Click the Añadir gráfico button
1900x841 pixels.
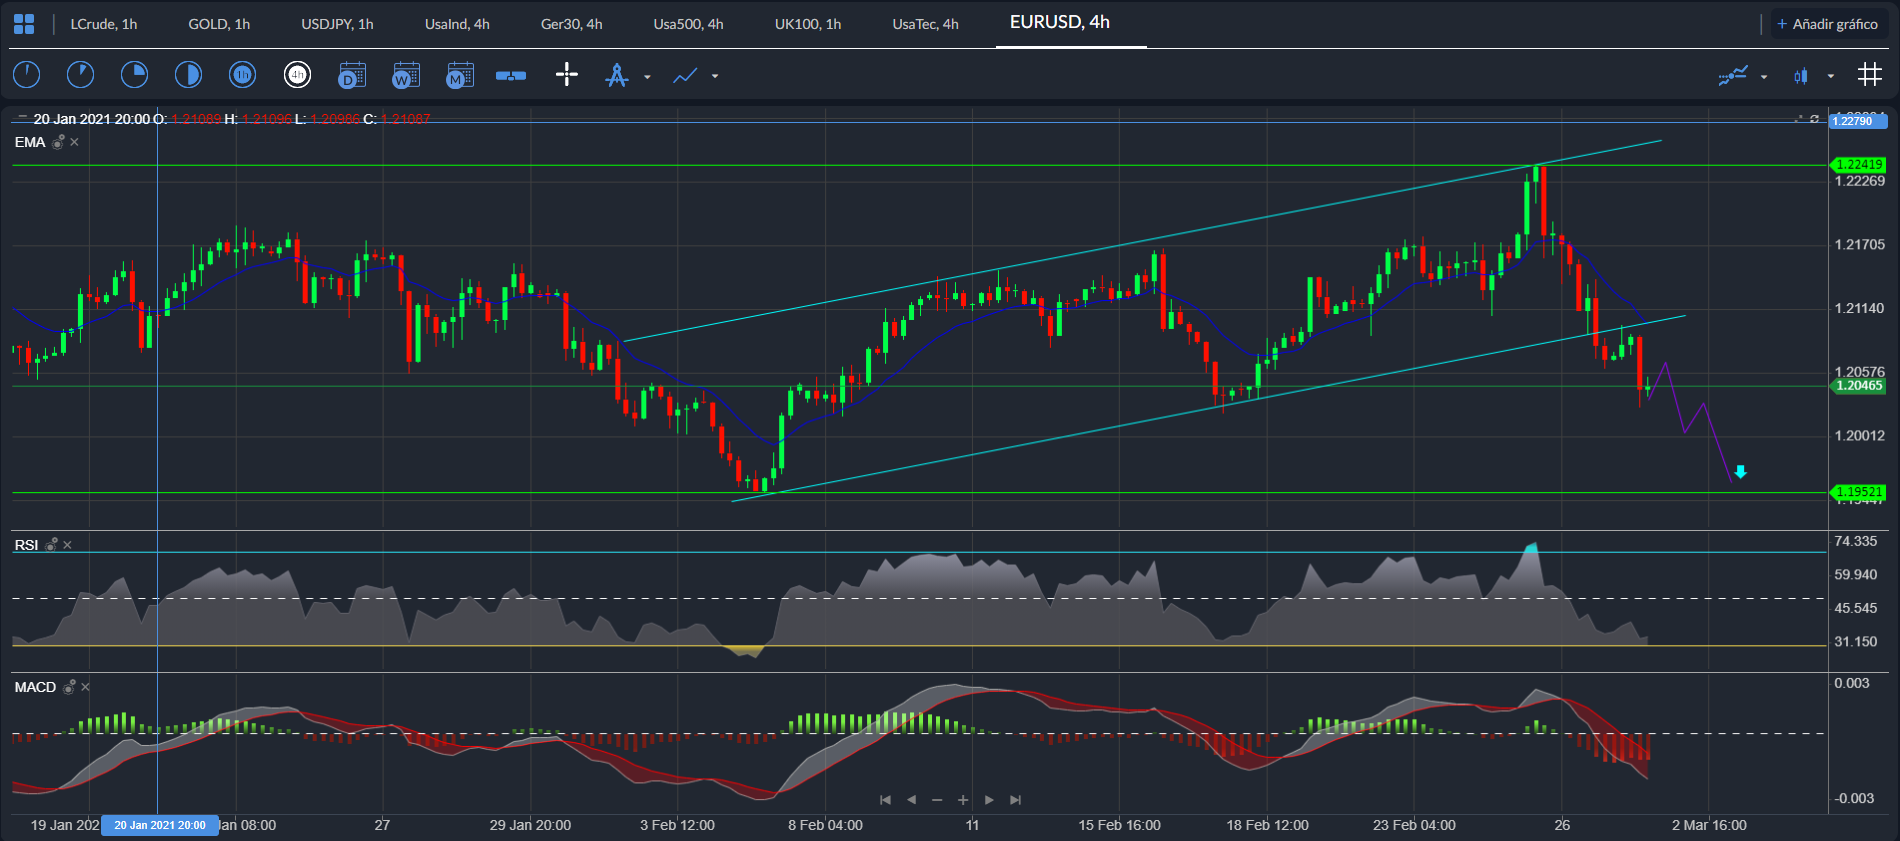click(x=1828, y=24)
